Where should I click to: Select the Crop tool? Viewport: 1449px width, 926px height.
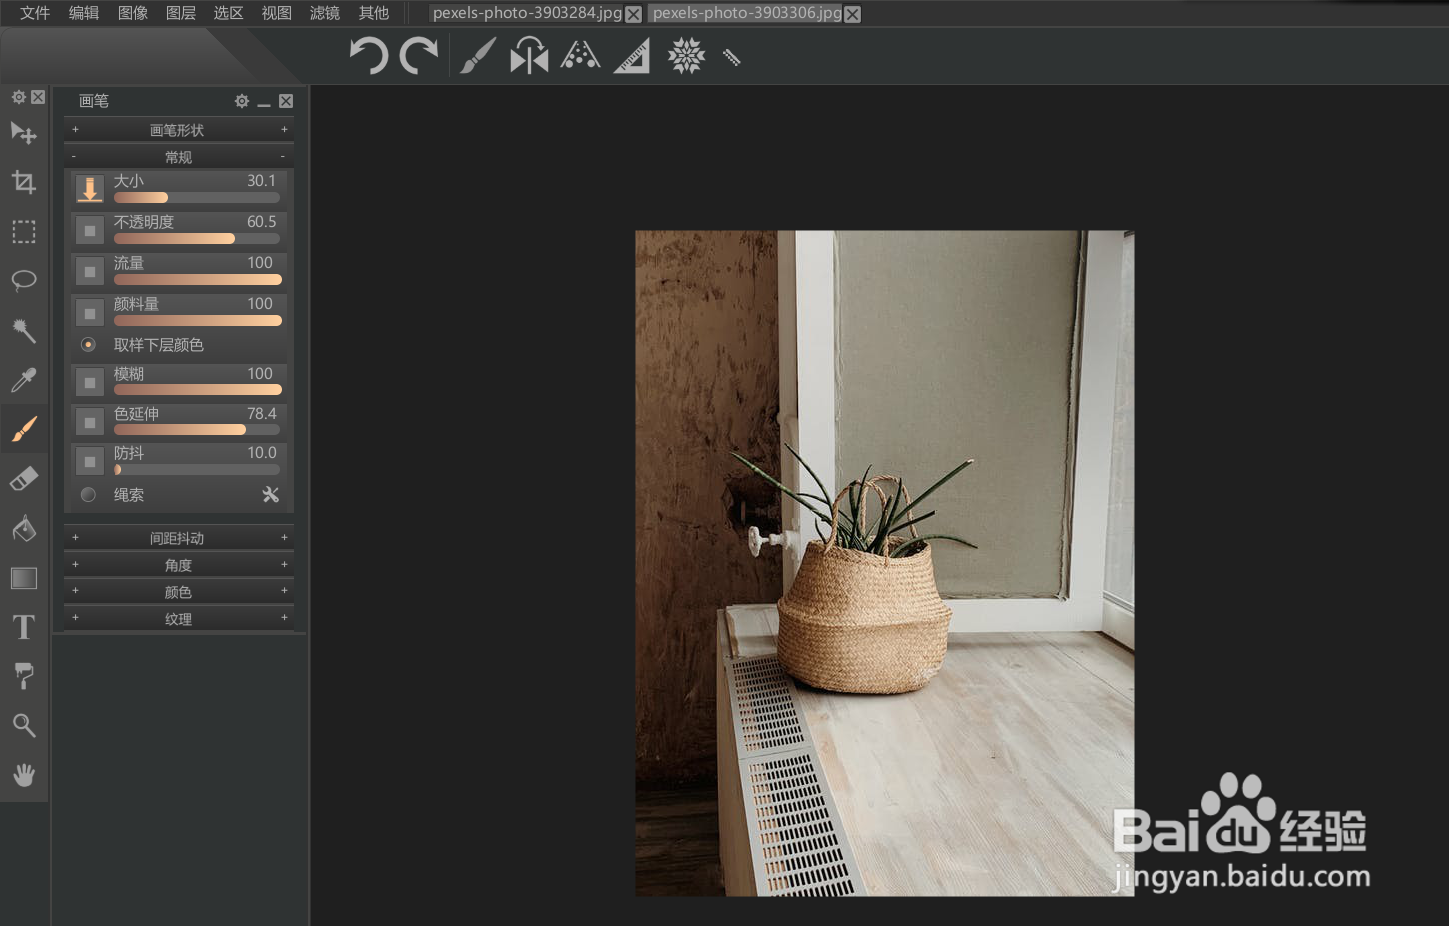tap(23, 182)
